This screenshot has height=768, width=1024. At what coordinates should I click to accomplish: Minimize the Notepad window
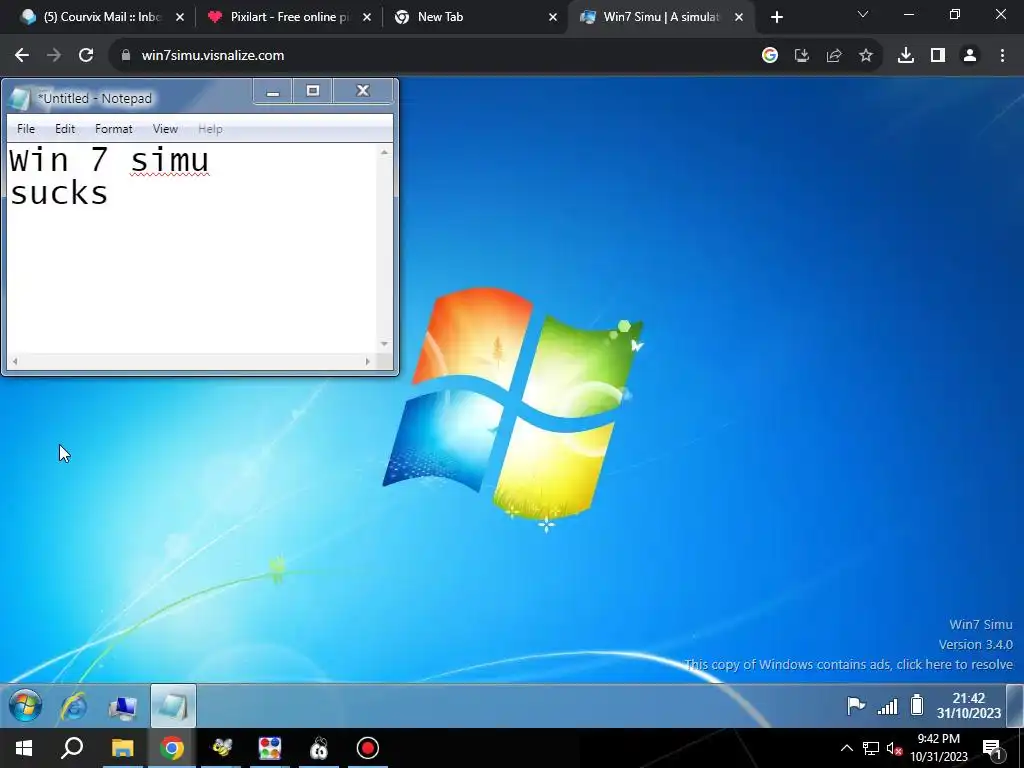(273, 91)
